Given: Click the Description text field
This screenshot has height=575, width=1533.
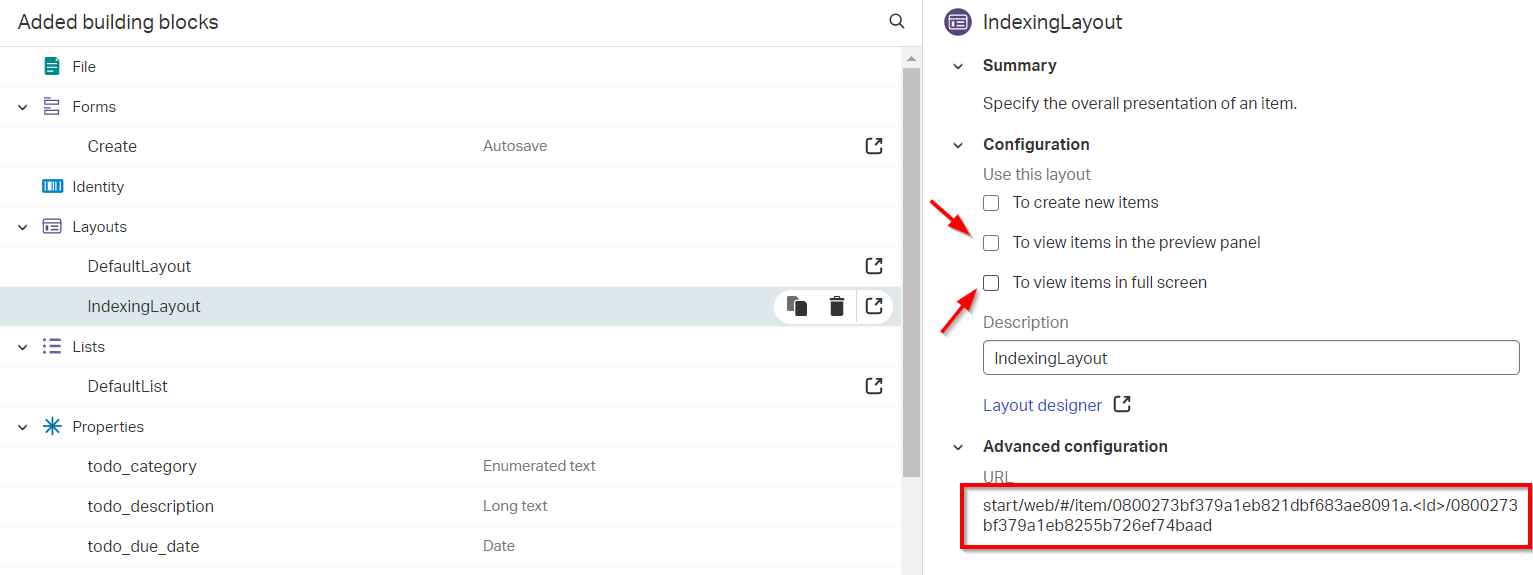Looking at the screenshot, I should pyautogui.click(x=1250, y=358).
